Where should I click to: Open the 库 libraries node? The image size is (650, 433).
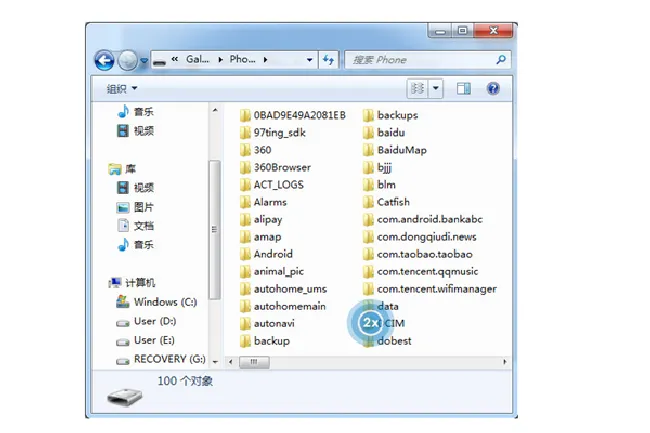tap(122, 169)
